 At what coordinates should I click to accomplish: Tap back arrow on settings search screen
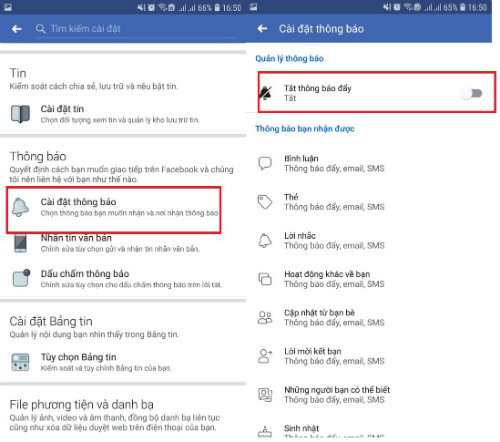coord(17,29)
